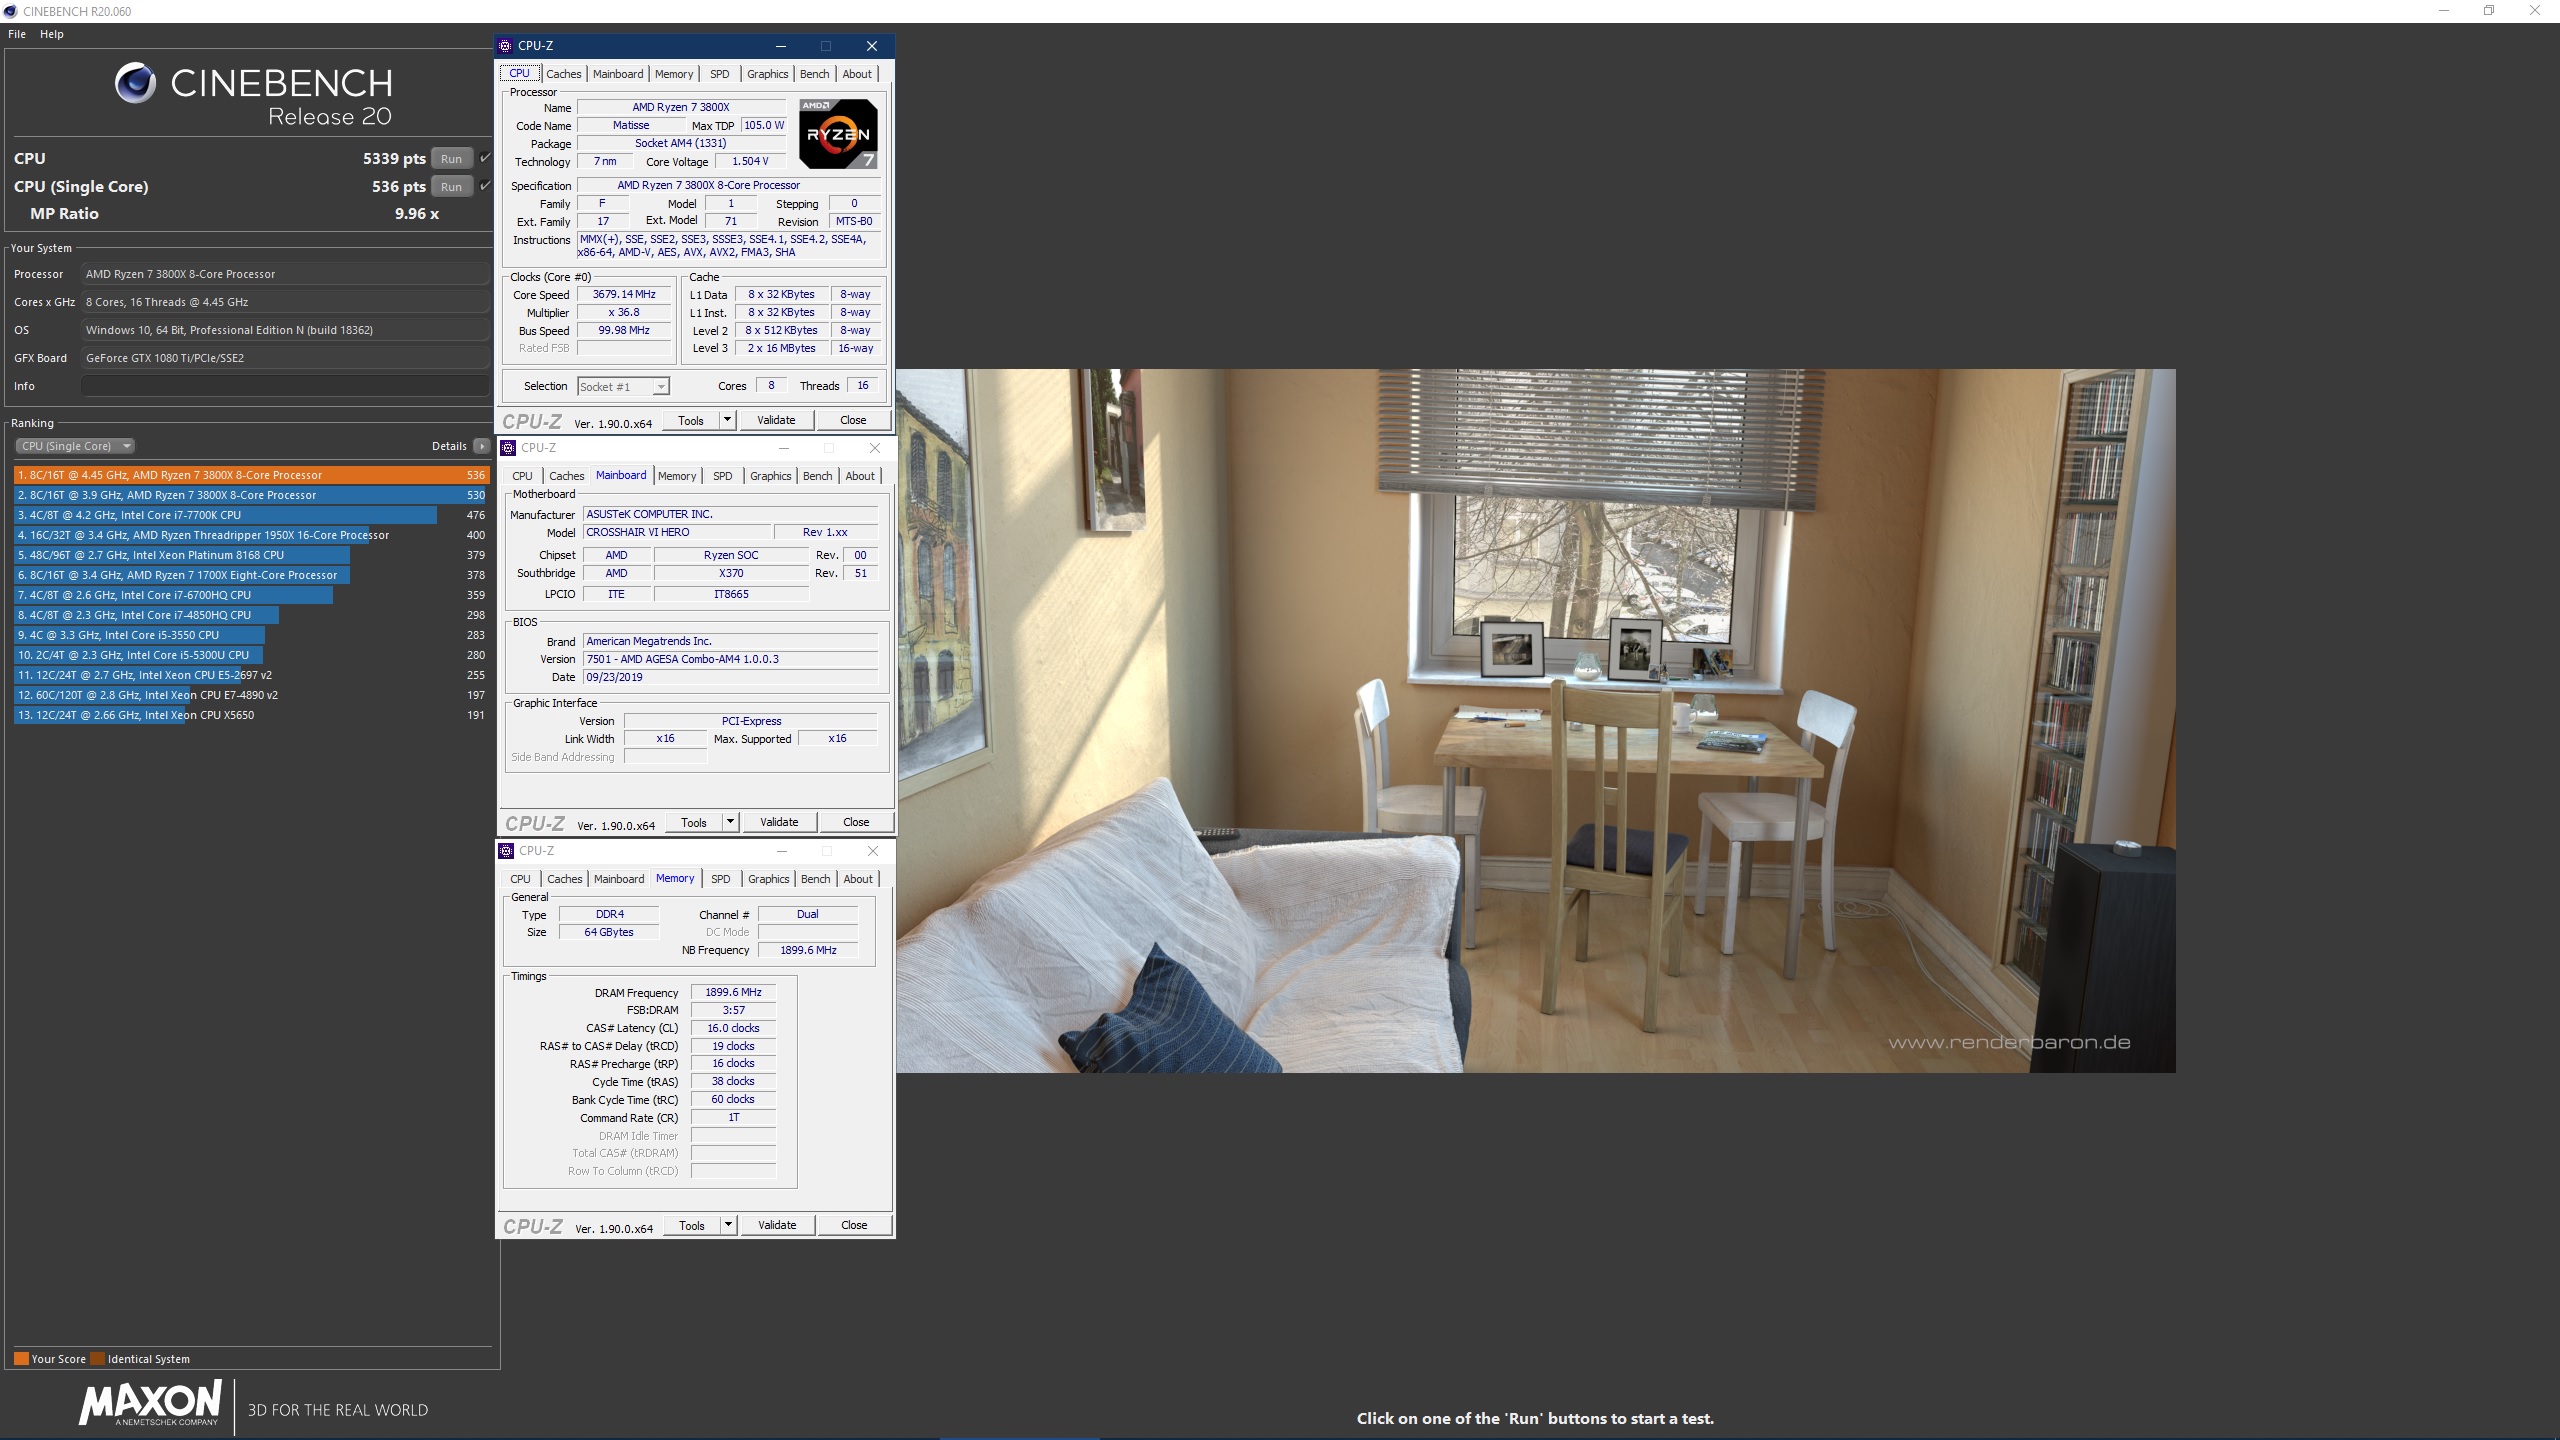Viewport: 2560px width, 1440px height.
Task: Toggle the checkbox beside the CPU Run button
Action: click(485, 158)
